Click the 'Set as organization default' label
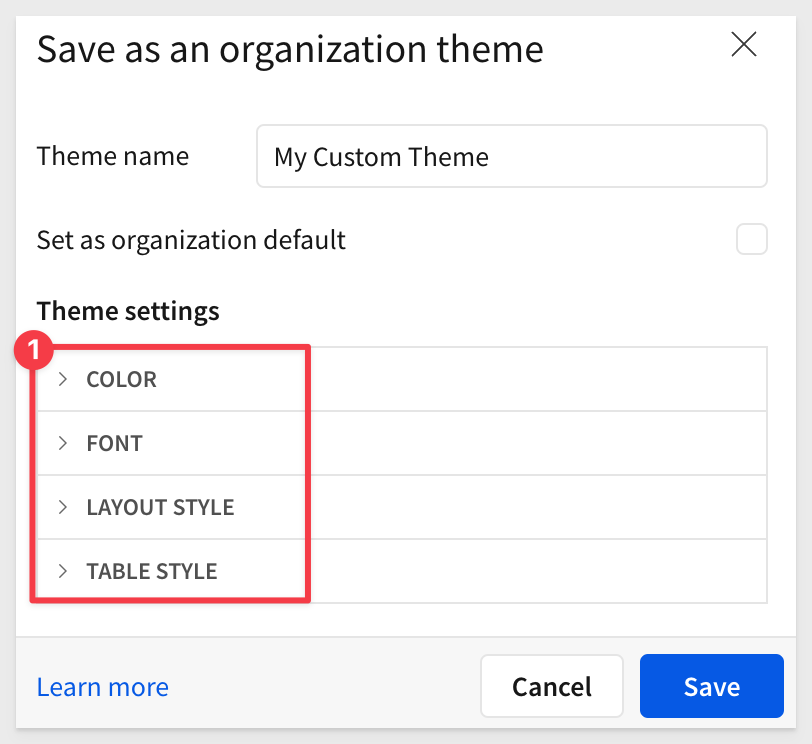The height and width of the screenshot is (744, 812). [x=191, y=240]
